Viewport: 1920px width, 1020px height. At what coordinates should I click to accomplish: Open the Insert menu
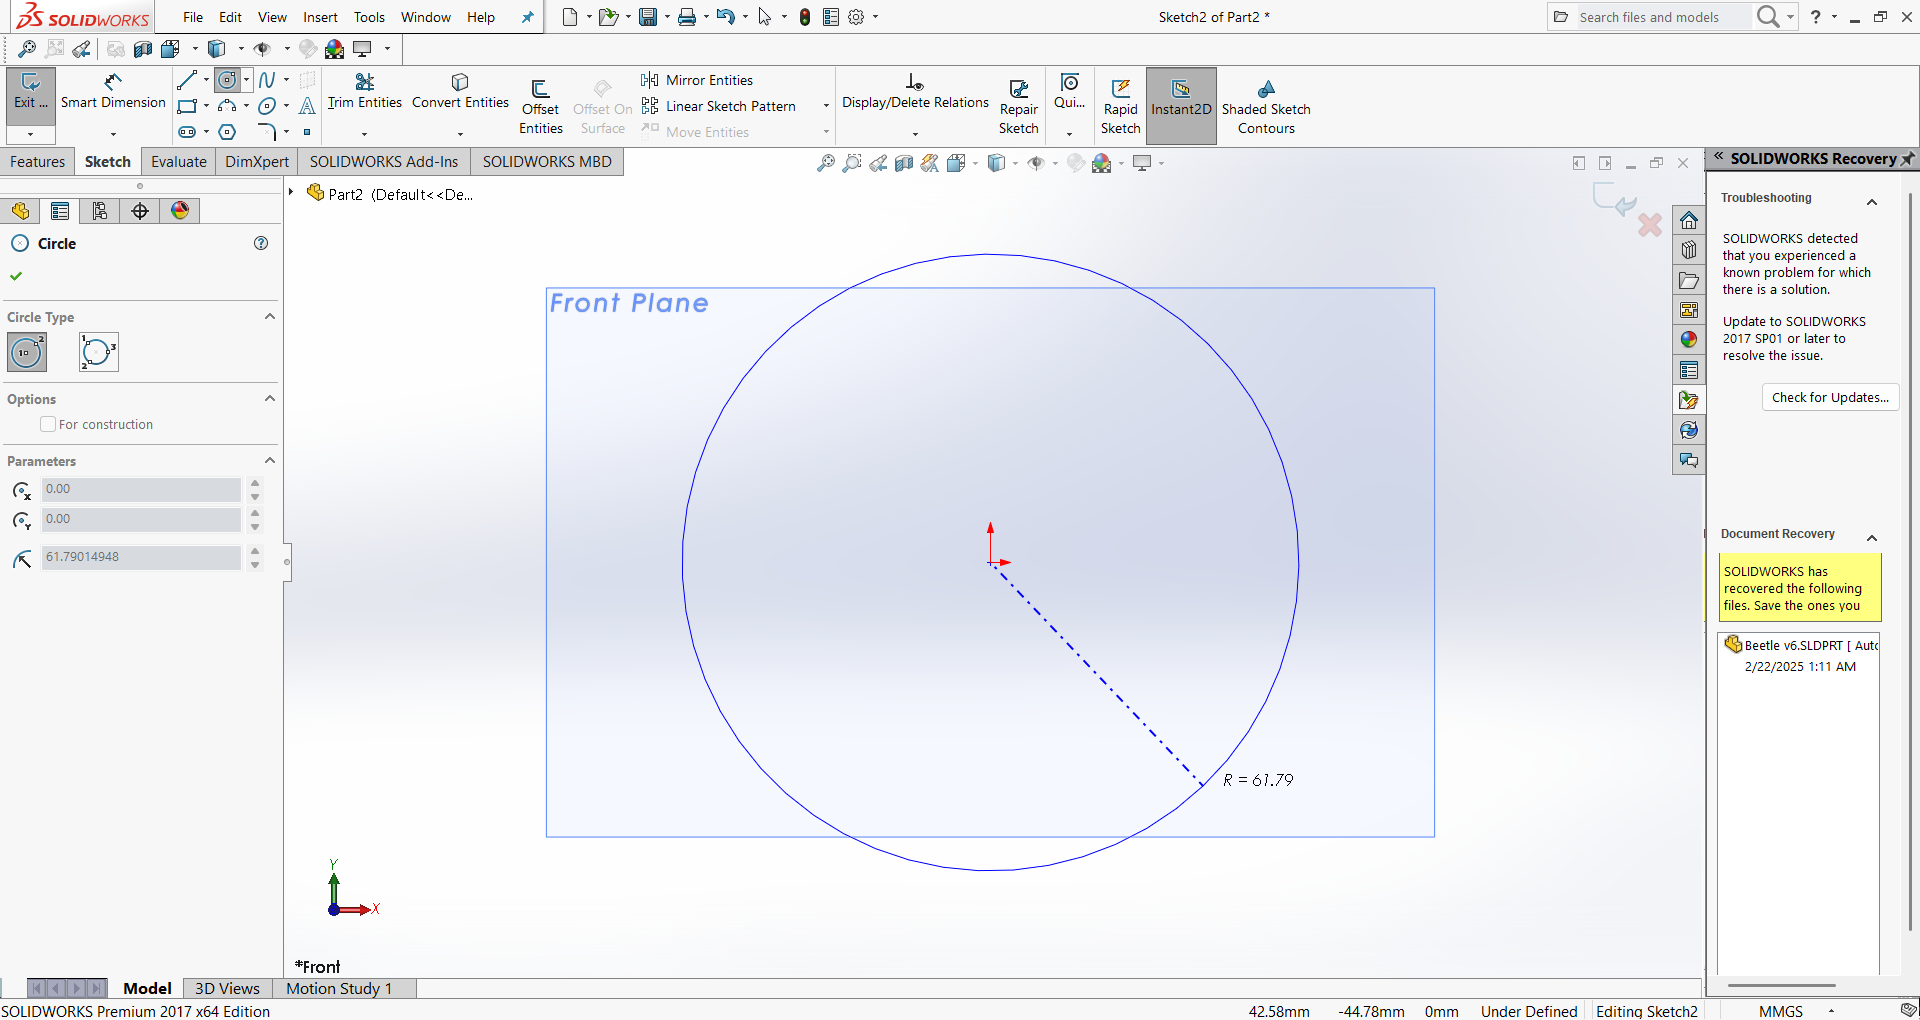pos(320,17)
